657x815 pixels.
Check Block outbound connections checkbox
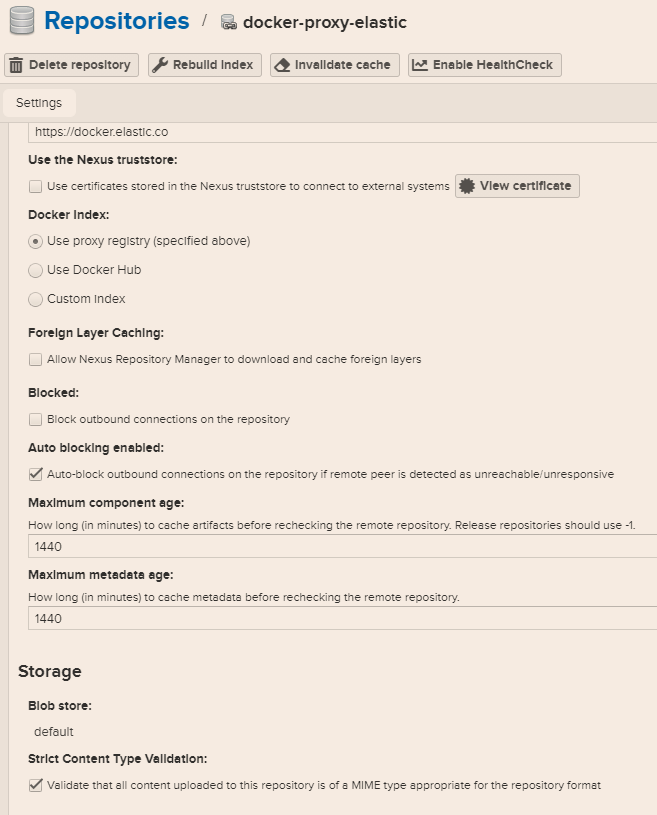click(x=36, y=419)
